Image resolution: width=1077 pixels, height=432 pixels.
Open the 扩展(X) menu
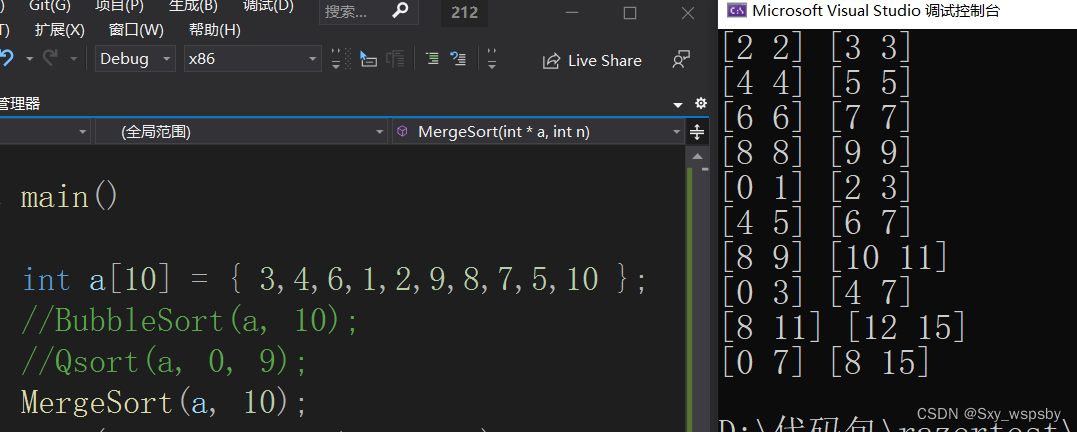pyautogui.click(x=60, y=30)
